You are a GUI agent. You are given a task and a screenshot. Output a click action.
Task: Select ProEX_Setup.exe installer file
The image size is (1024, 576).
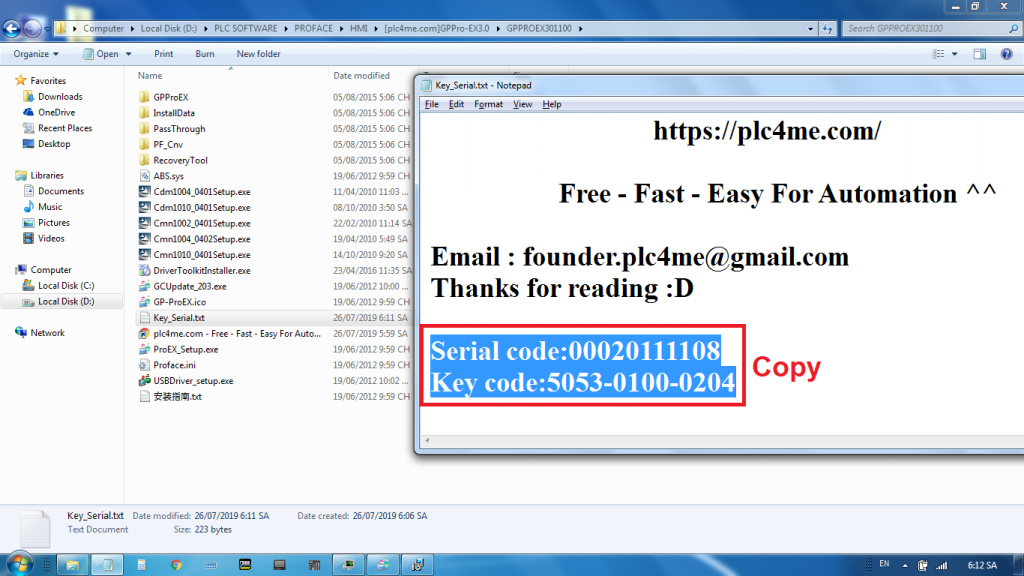click(x=185, y=349)
